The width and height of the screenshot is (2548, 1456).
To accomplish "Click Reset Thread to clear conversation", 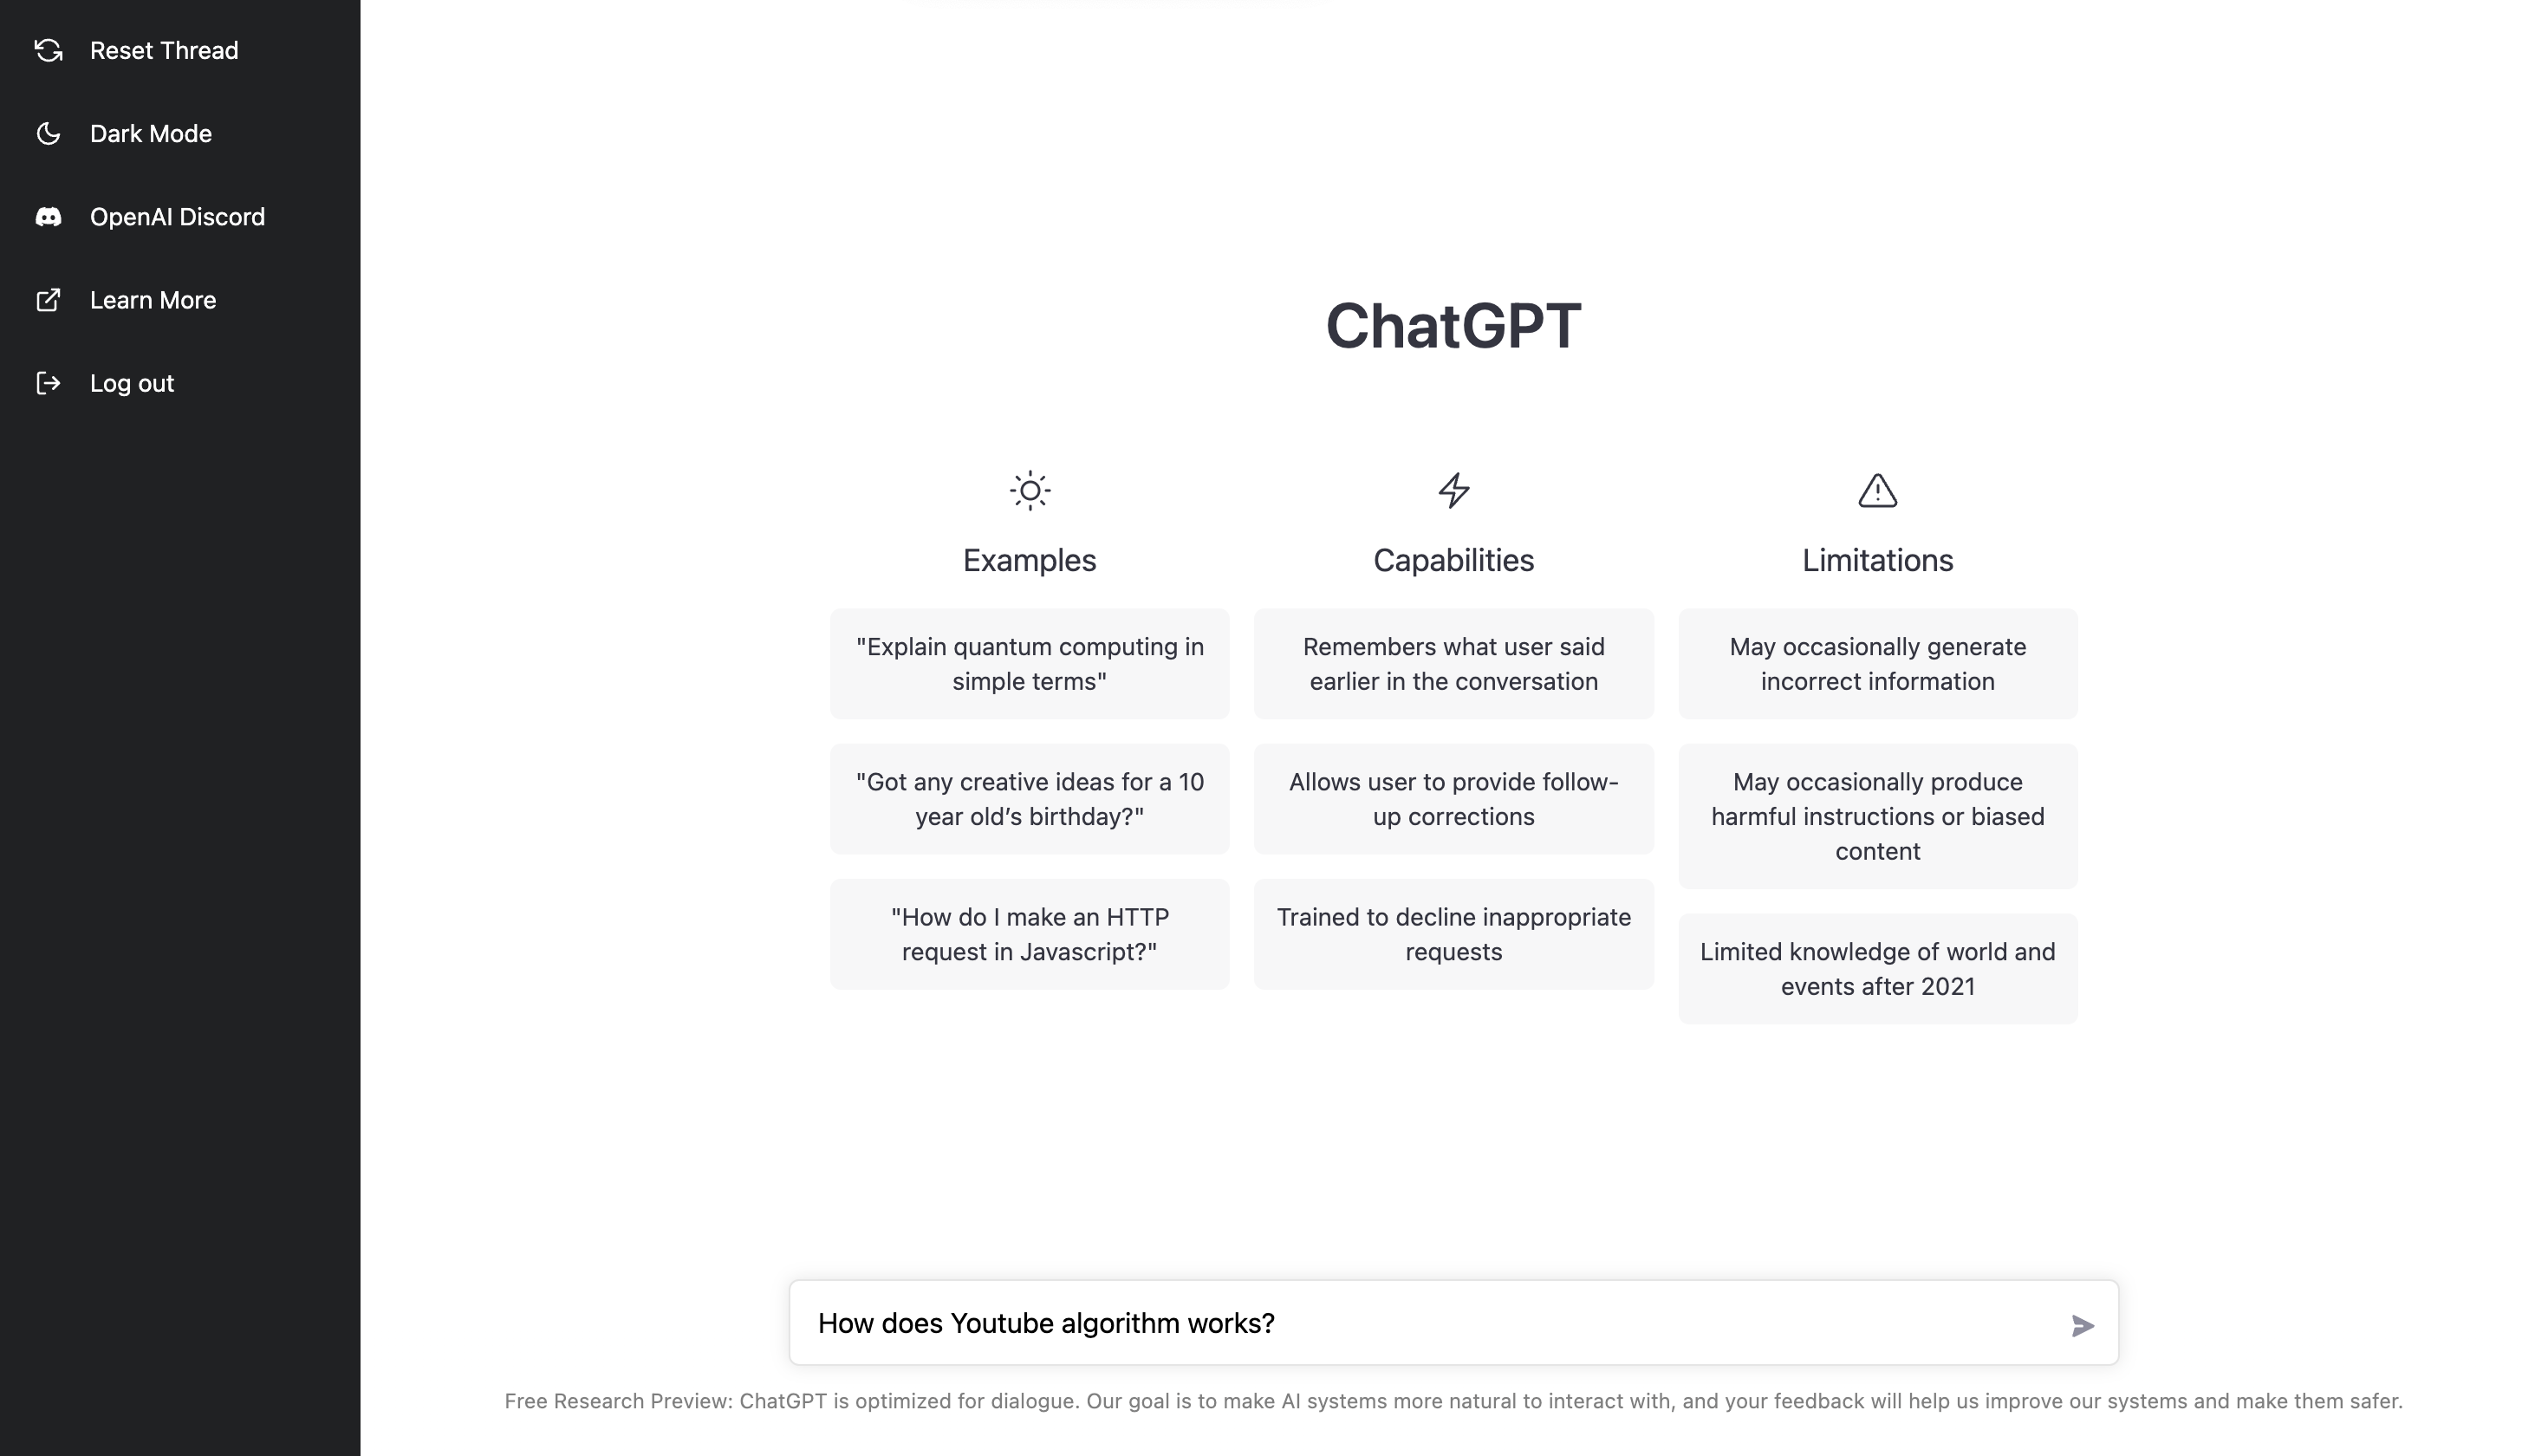I will click(x=165, y=49).
